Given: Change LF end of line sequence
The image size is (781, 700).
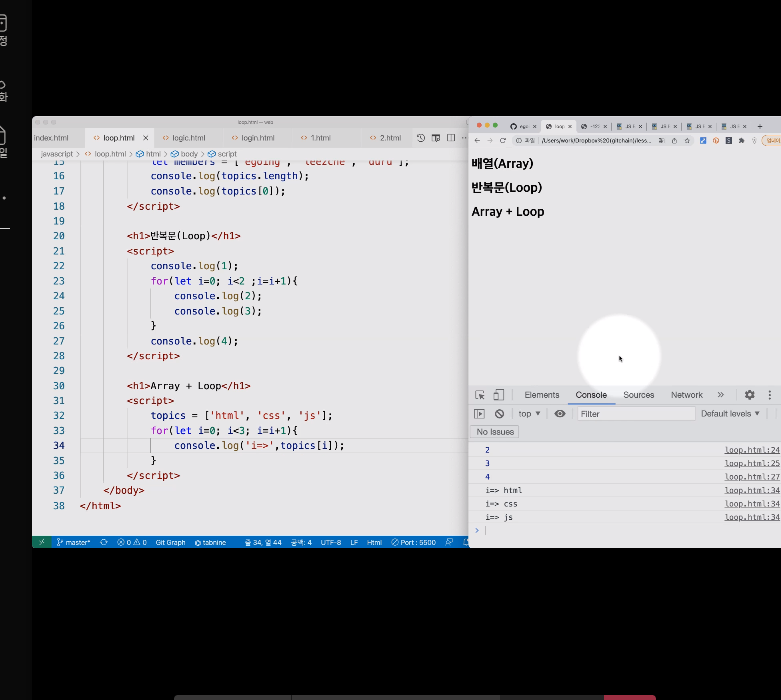Looking at the screenshot, I should coord(354,542).
